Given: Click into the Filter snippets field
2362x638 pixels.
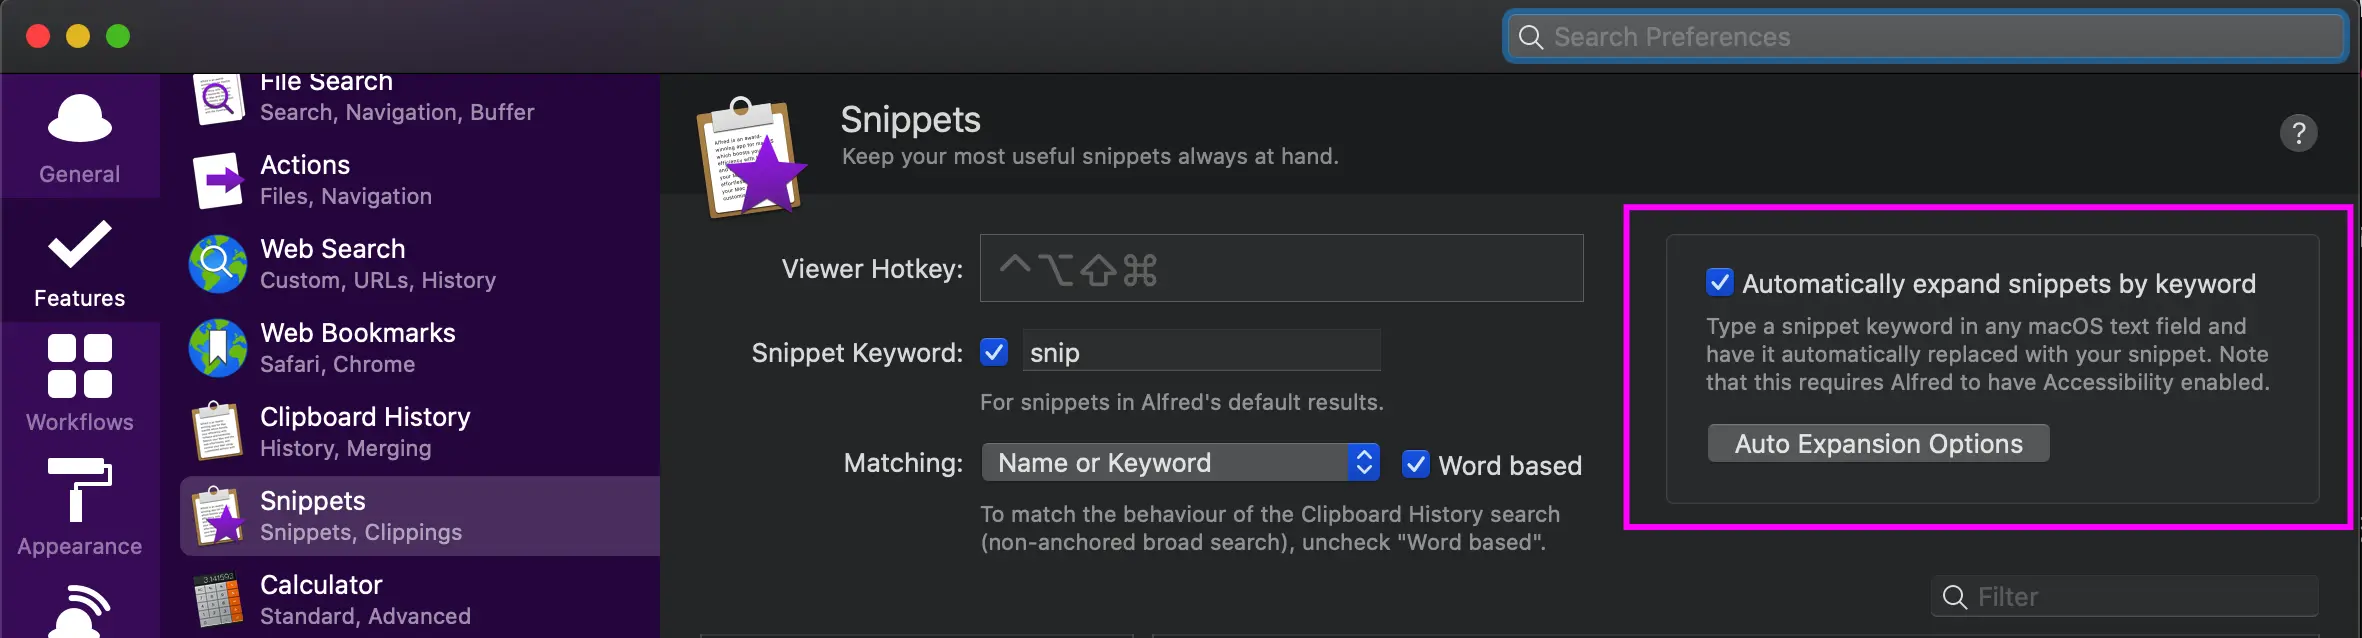Looking at the screenshot, I should 2124,597.
